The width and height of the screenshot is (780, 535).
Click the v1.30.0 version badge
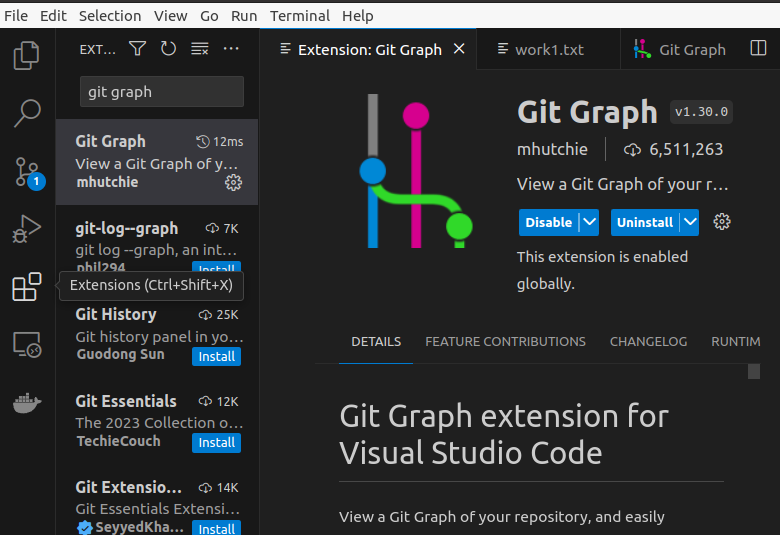point(701,111)
